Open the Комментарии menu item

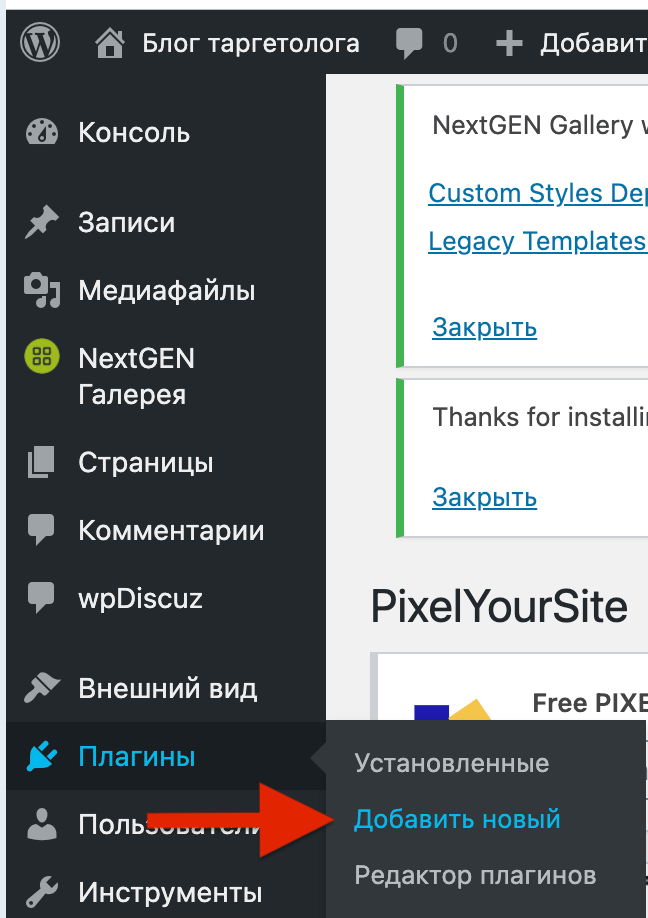(171, 531)
